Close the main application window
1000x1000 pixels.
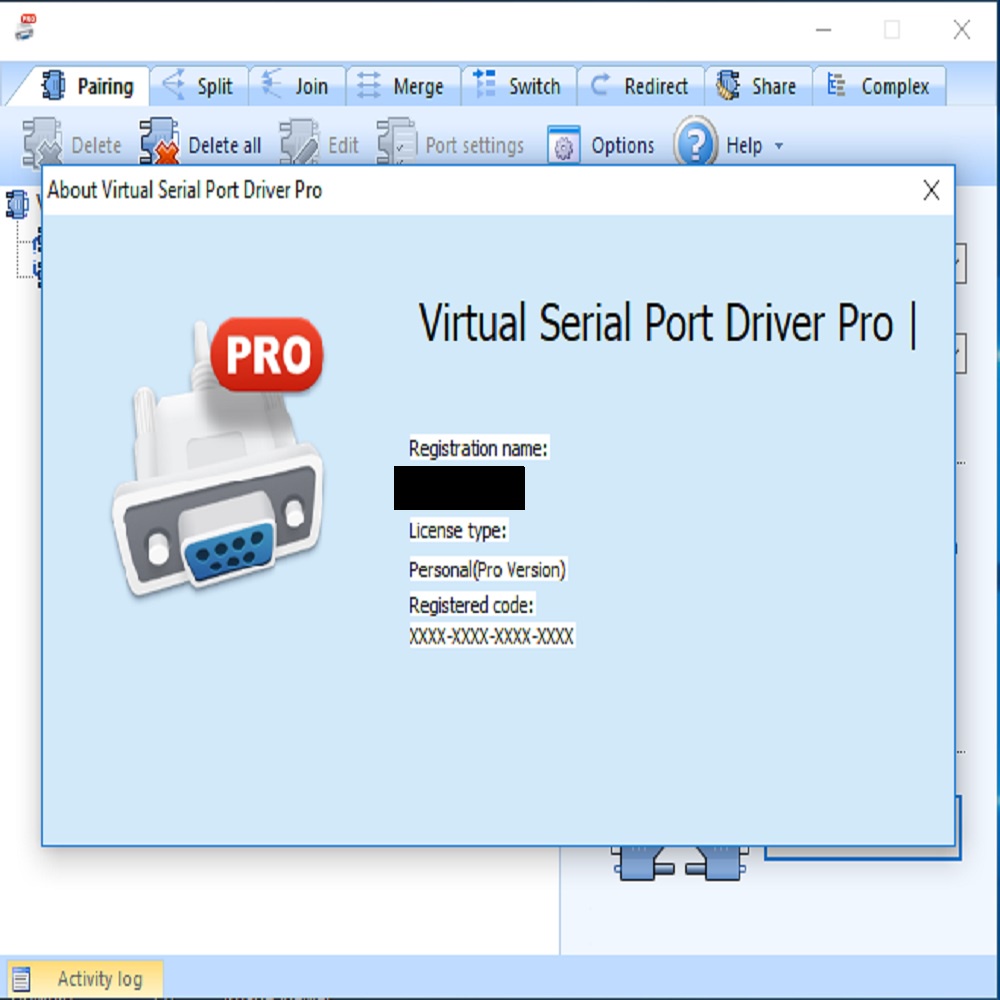click(962, 29)
